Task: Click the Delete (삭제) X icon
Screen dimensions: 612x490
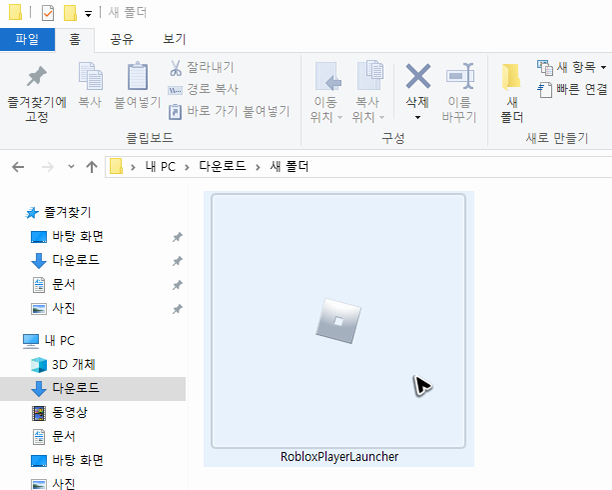Action: [418, 77]
